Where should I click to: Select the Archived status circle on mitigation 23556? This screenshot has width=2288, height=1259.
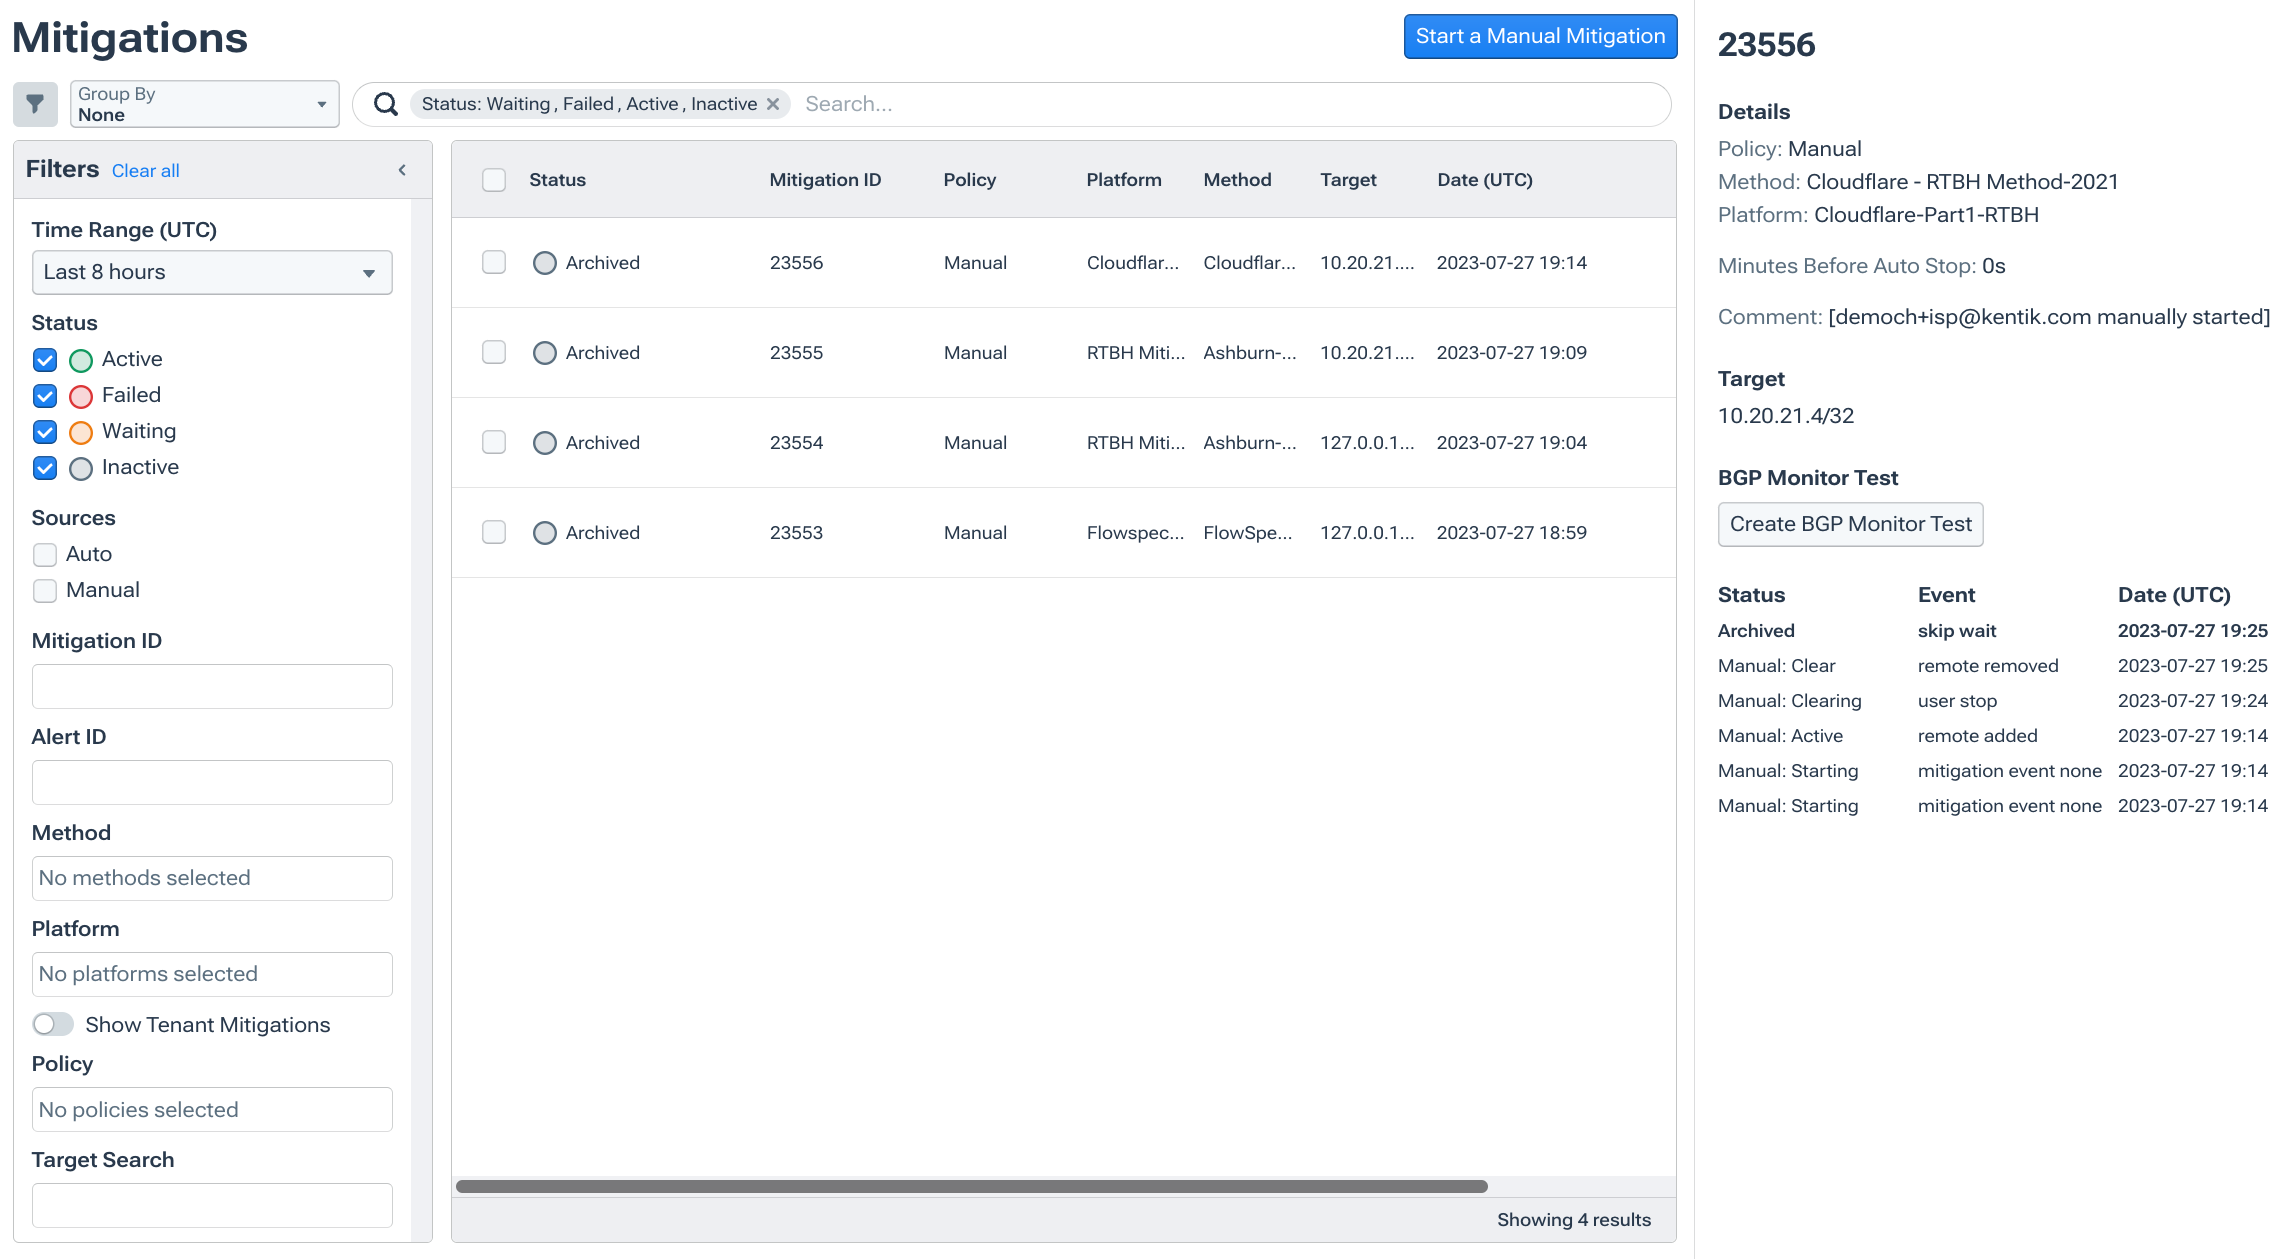click(545, 262)
